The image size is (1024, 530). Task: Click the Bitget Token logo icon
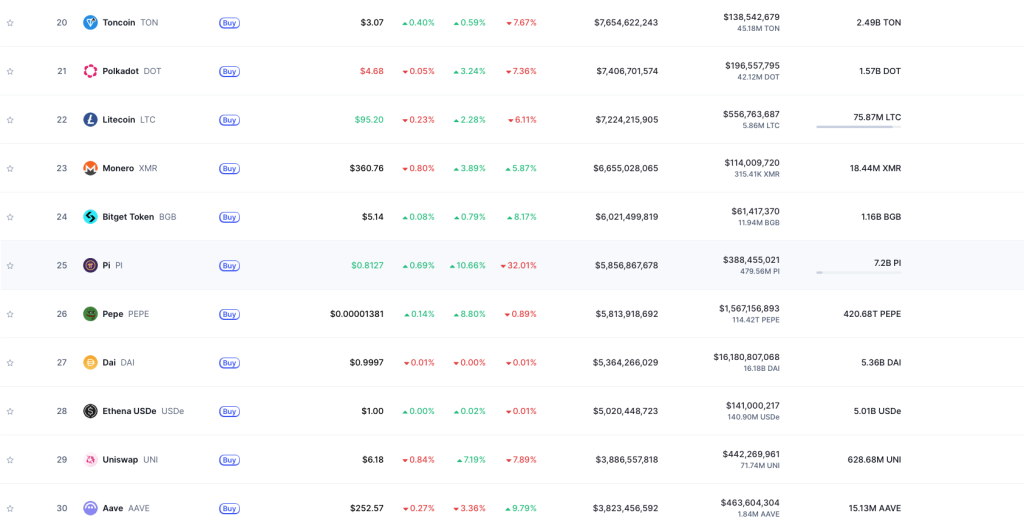[90, 217]
